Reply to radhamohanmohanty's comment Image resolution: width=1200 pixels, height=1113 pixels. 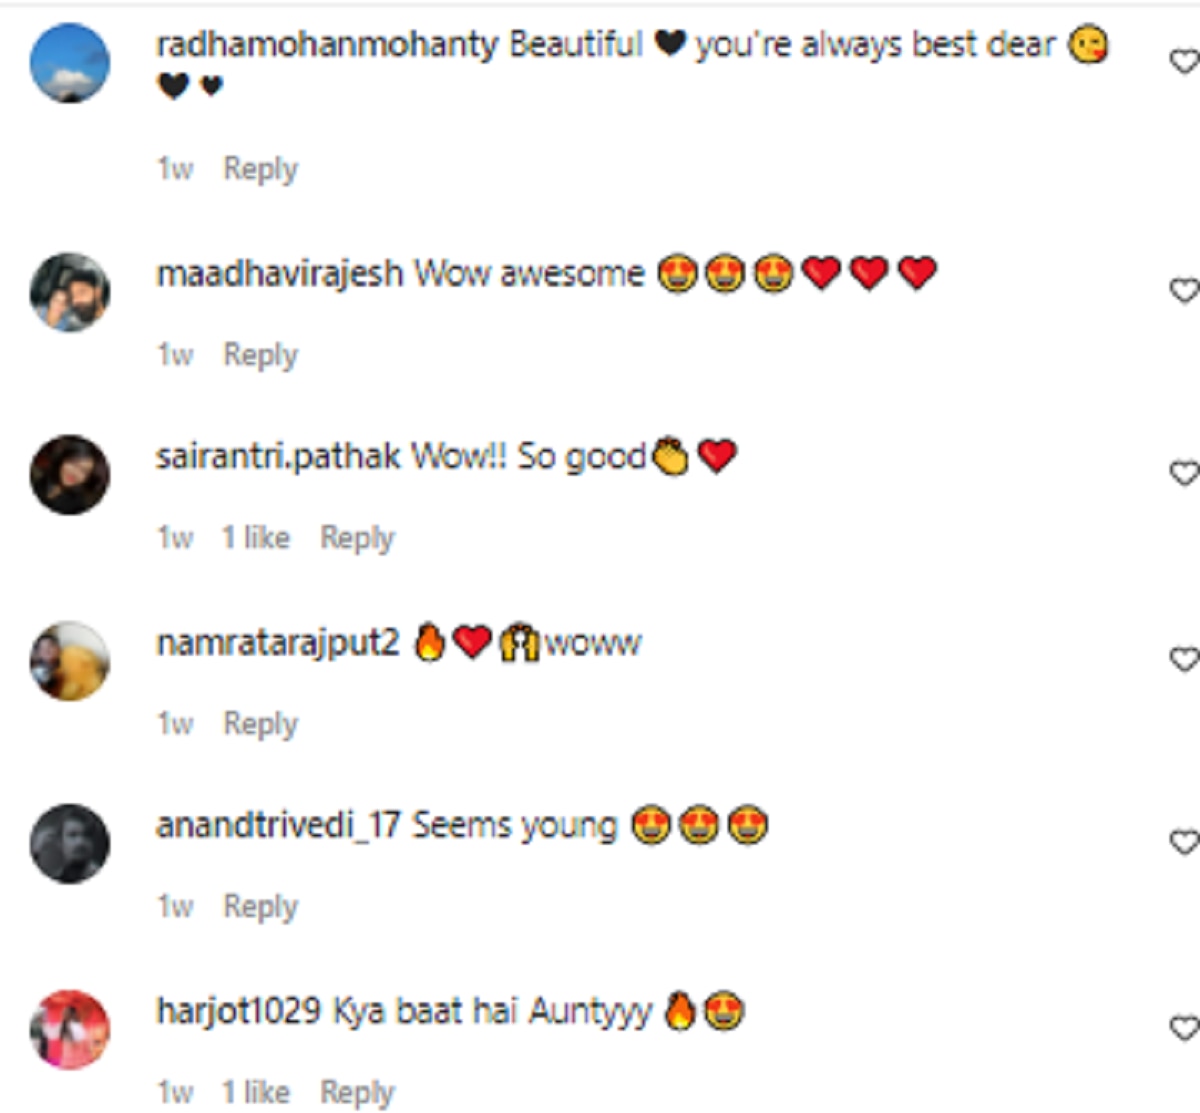tap(260, 169)
